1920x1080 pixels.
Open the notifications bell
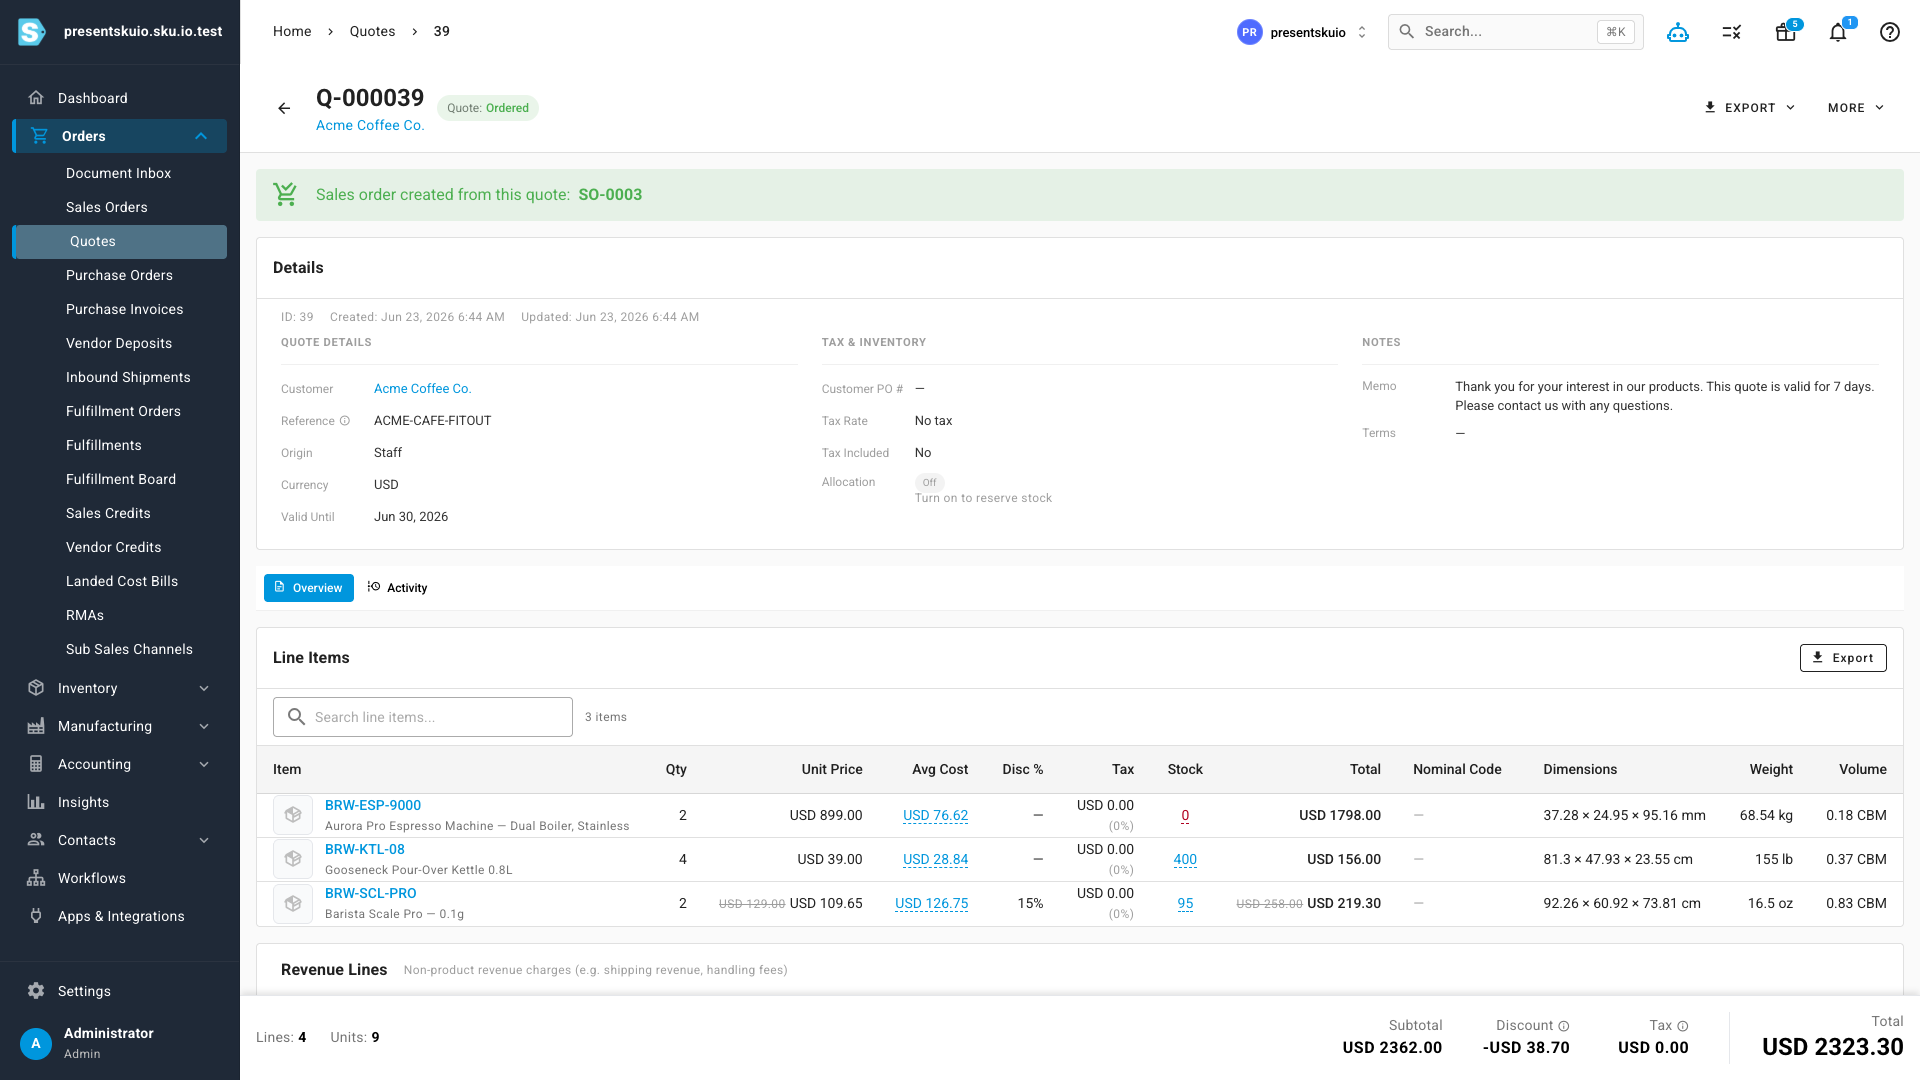(x=1838, y=32)
